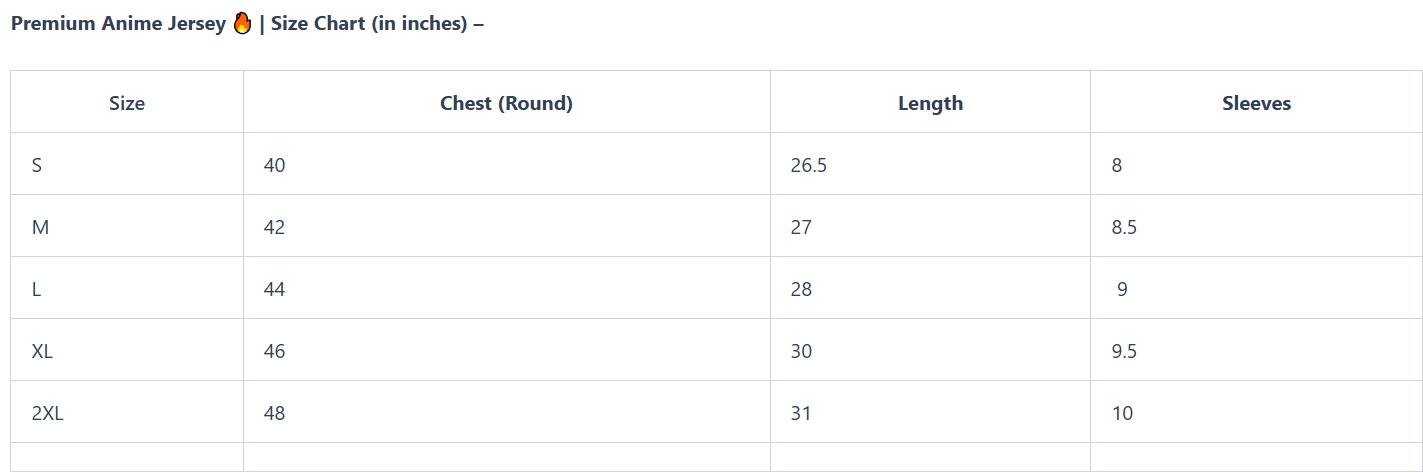The width and height of the screenshot is (1423, 472).
Task: Select the Length column header
Action: point(930,103)
